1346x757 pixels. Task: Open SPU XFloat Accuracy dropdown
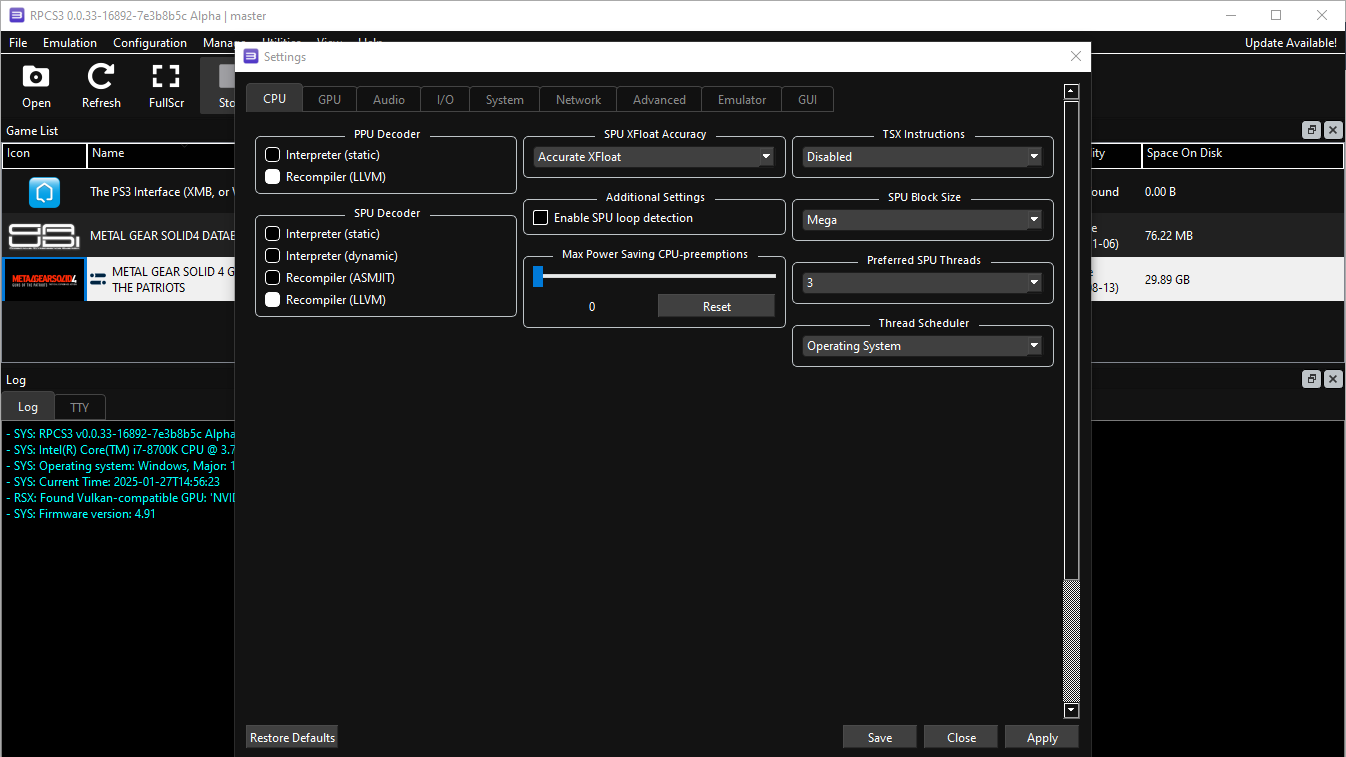[654, 157]
